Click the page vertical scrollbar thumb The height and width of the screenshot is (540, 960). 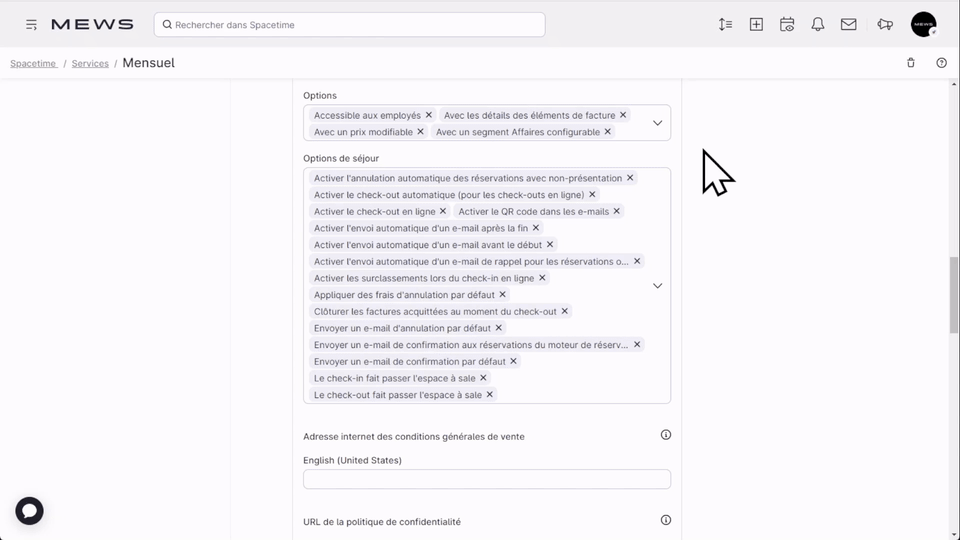[954, 295]
